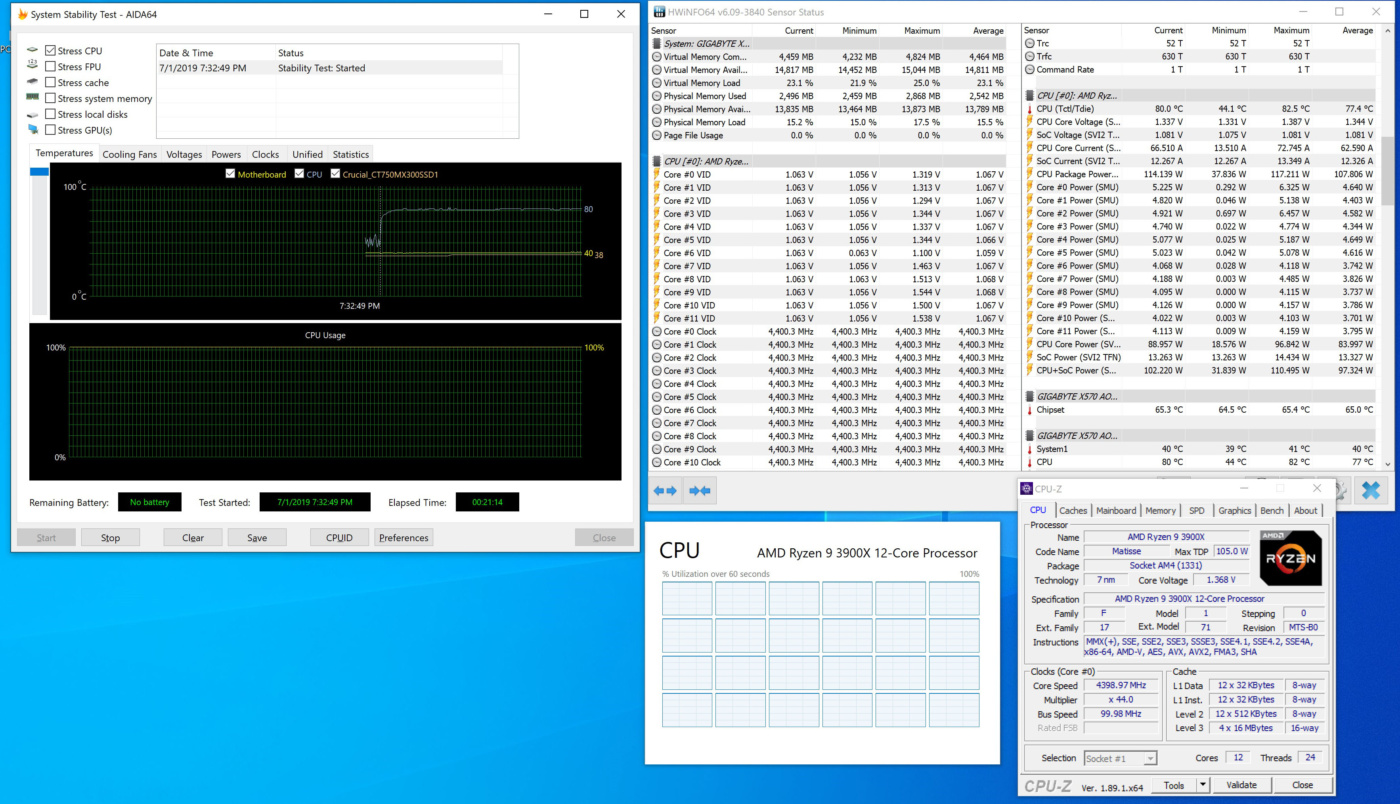
Task: Click clock icon of Core #5 Clock row
Action: 656,397
